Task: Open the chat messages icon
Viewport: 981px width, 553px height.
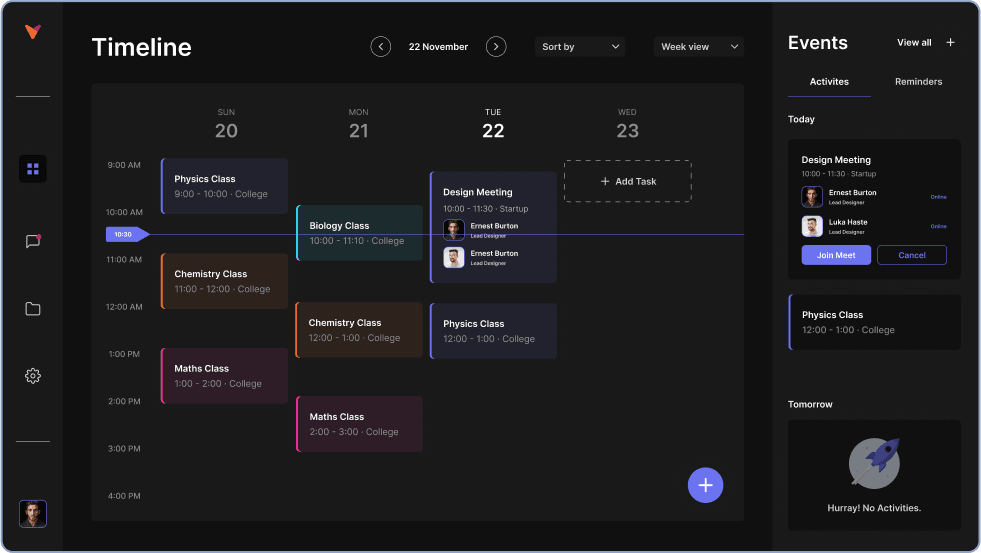Action: pyautogui.click(x=33, y=241)
